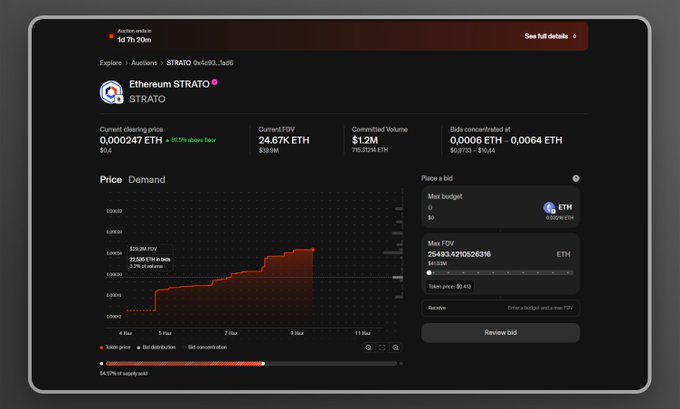Click the chart tooltip showing ETH in bids

[x=150, y=258]
